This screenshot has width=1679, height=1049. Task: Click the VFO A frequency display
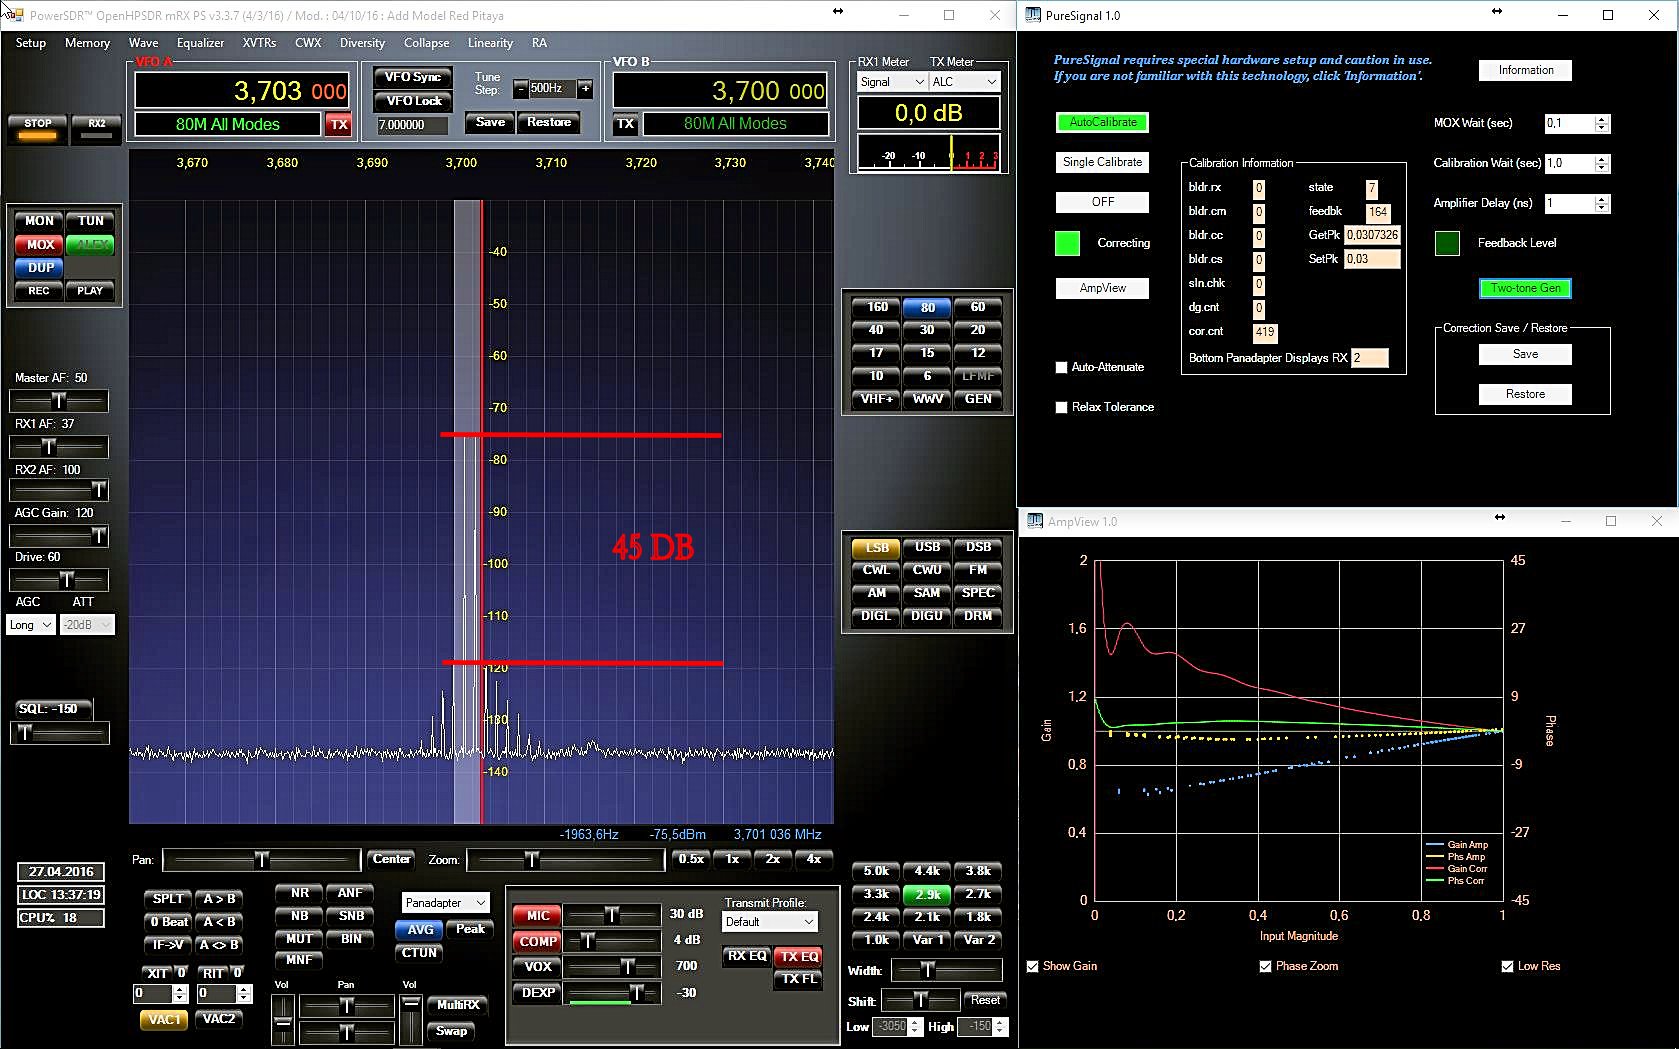pos(242,91)
